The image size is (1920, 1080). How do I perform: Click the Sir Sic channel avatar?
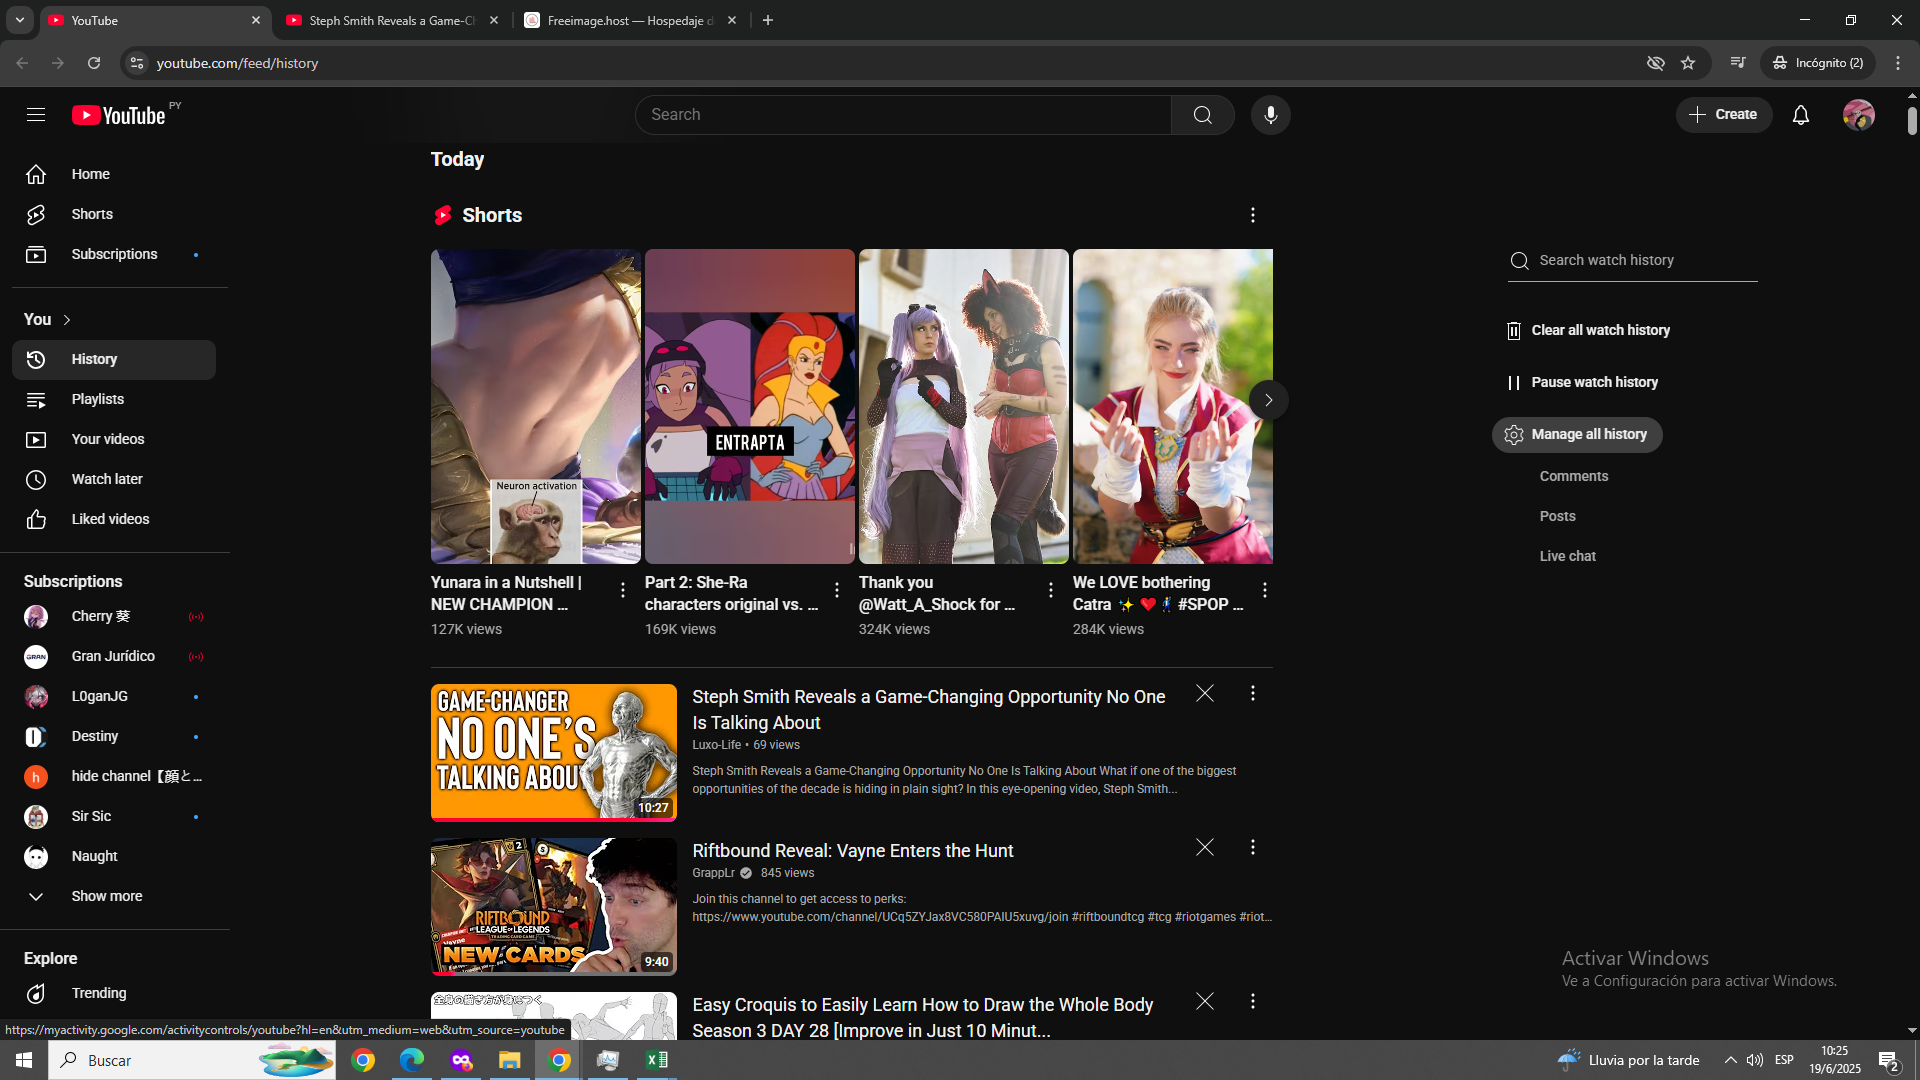(36, 817)
